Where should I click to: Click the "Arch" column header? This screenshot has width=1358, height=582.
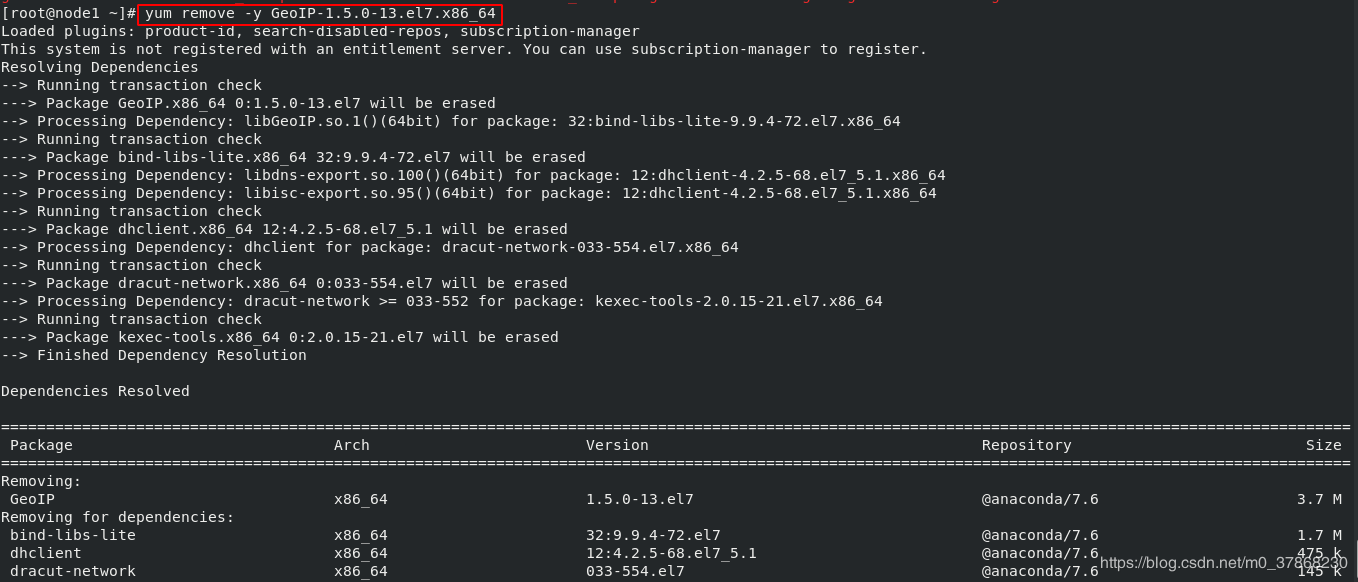[x=351, y=445]
